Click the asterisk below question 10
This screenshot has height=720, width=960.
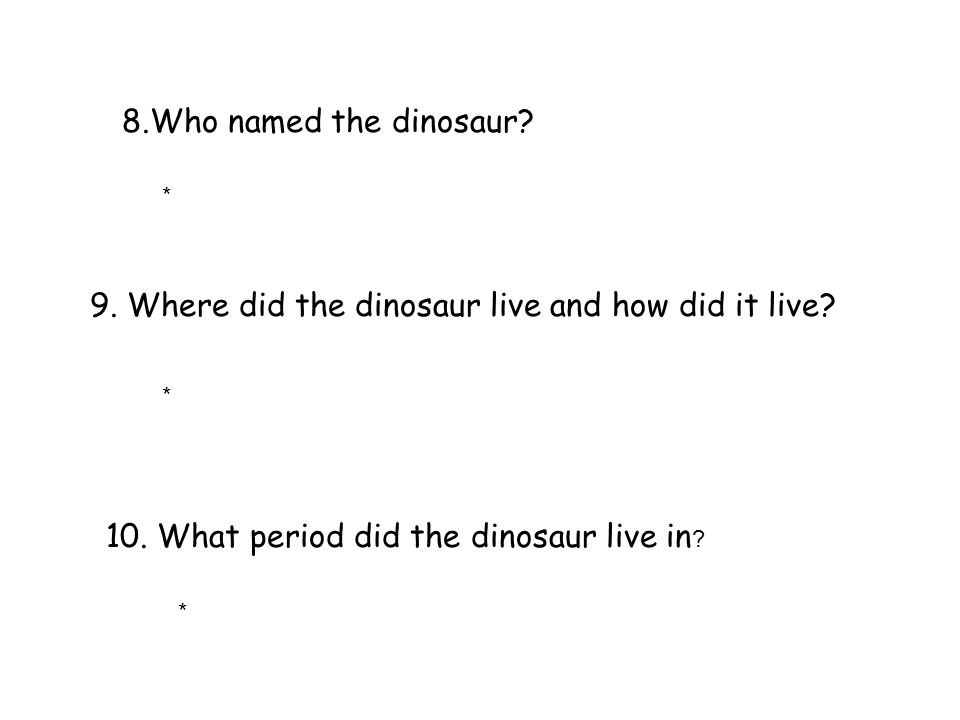(182, 608)
